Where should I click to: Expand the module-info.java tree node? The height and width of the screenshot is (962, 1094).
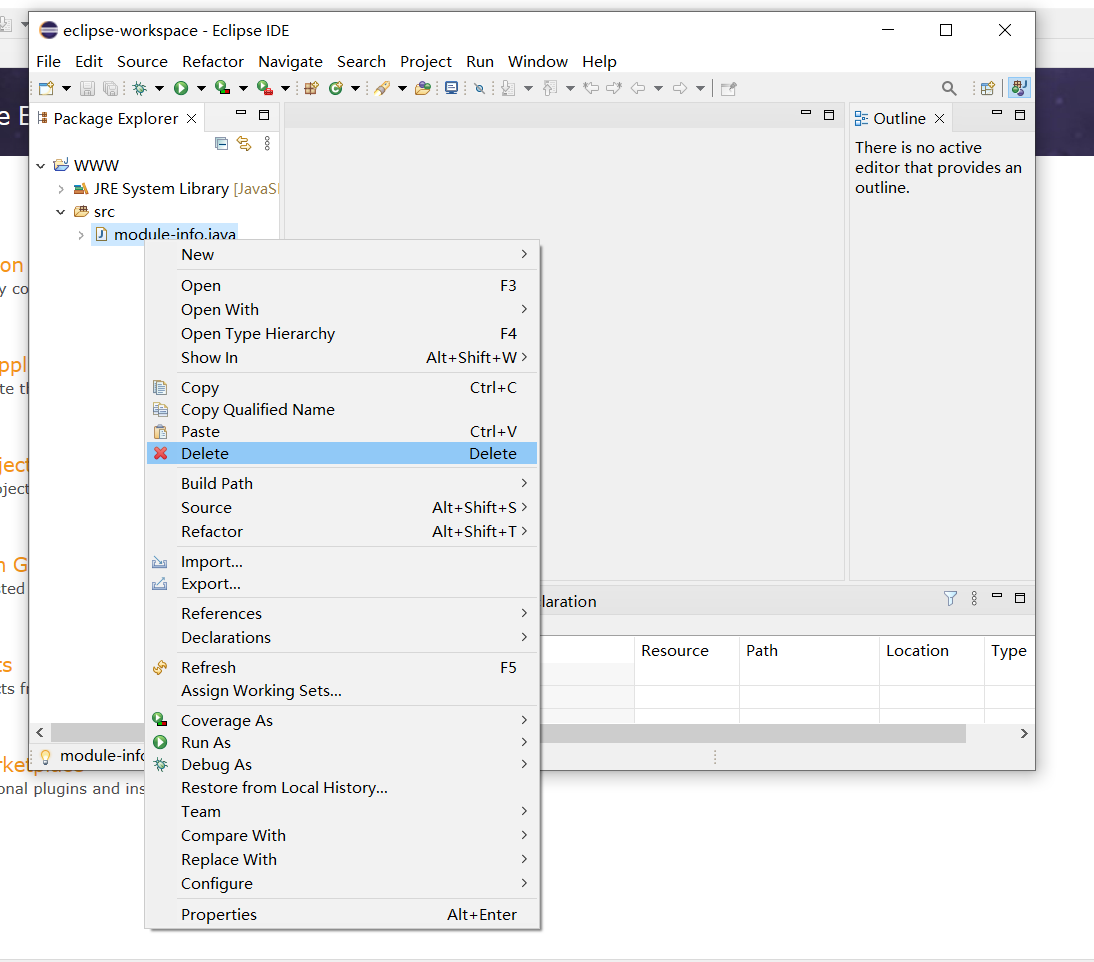[x=81, y=235]
